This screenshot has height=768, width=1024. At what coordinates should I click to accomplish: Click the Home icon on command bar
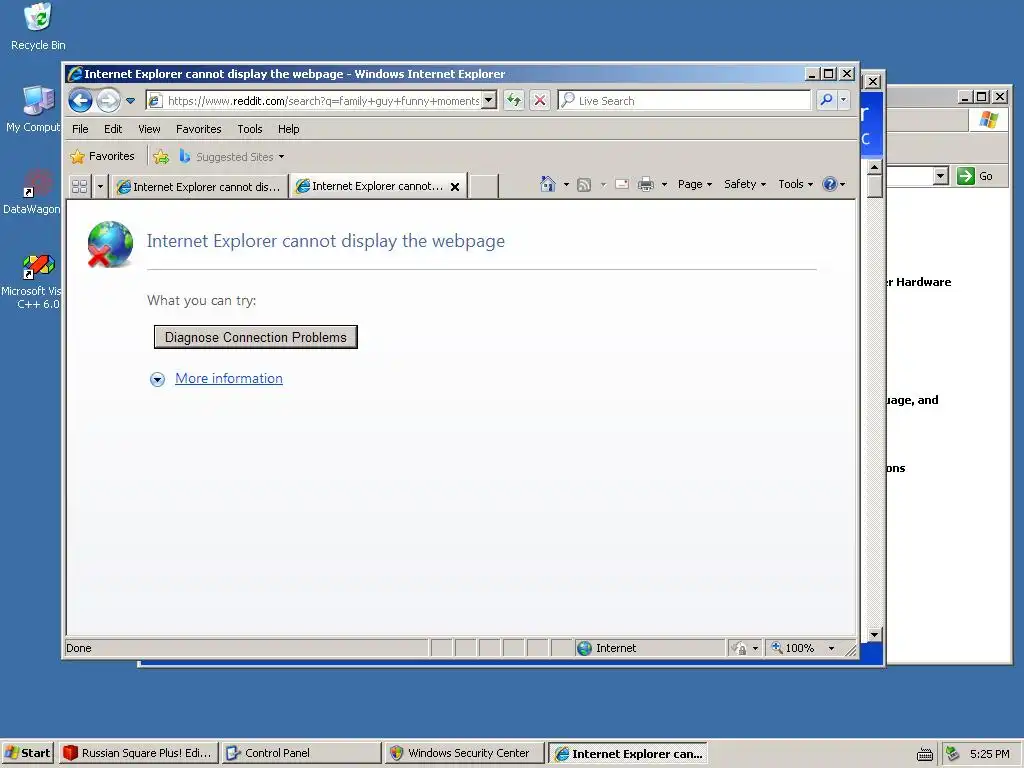point(548,184)
